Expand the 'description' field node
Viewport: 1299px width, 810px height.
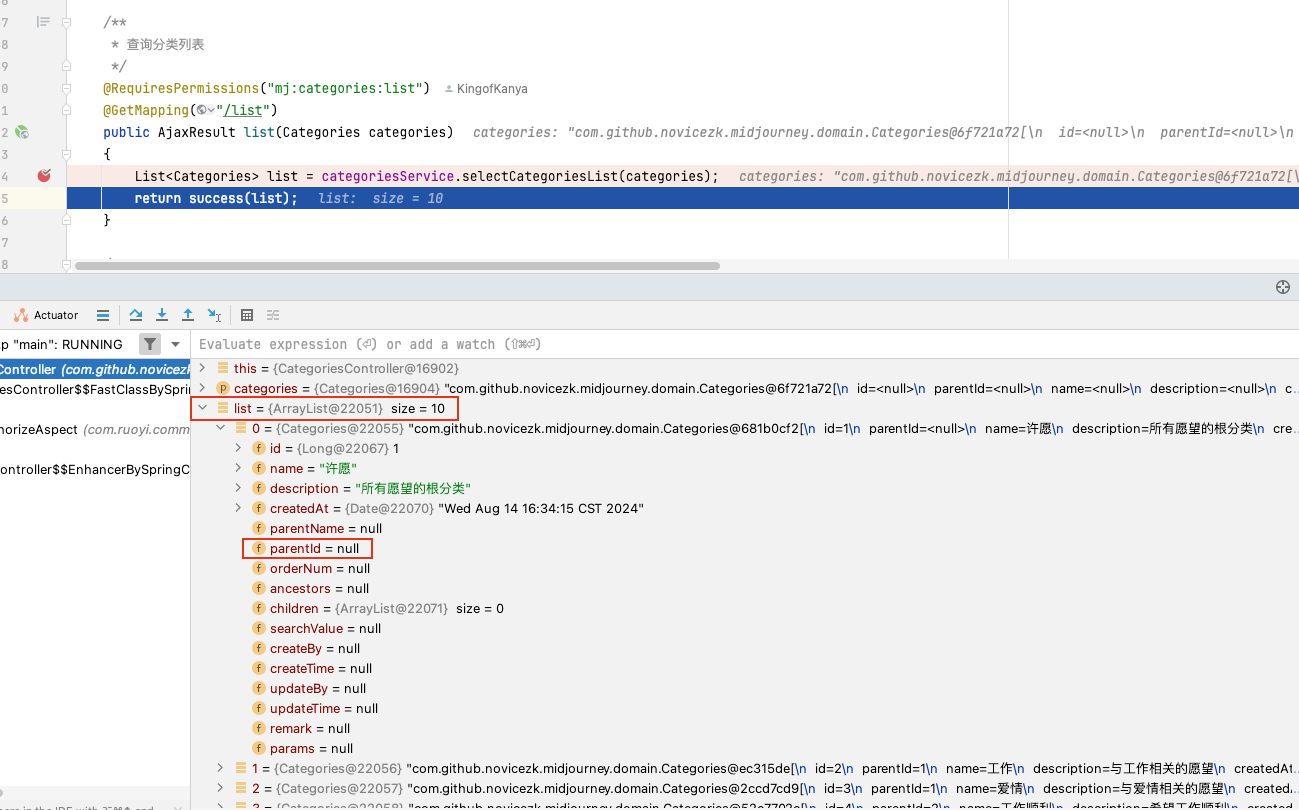[238, 488]
